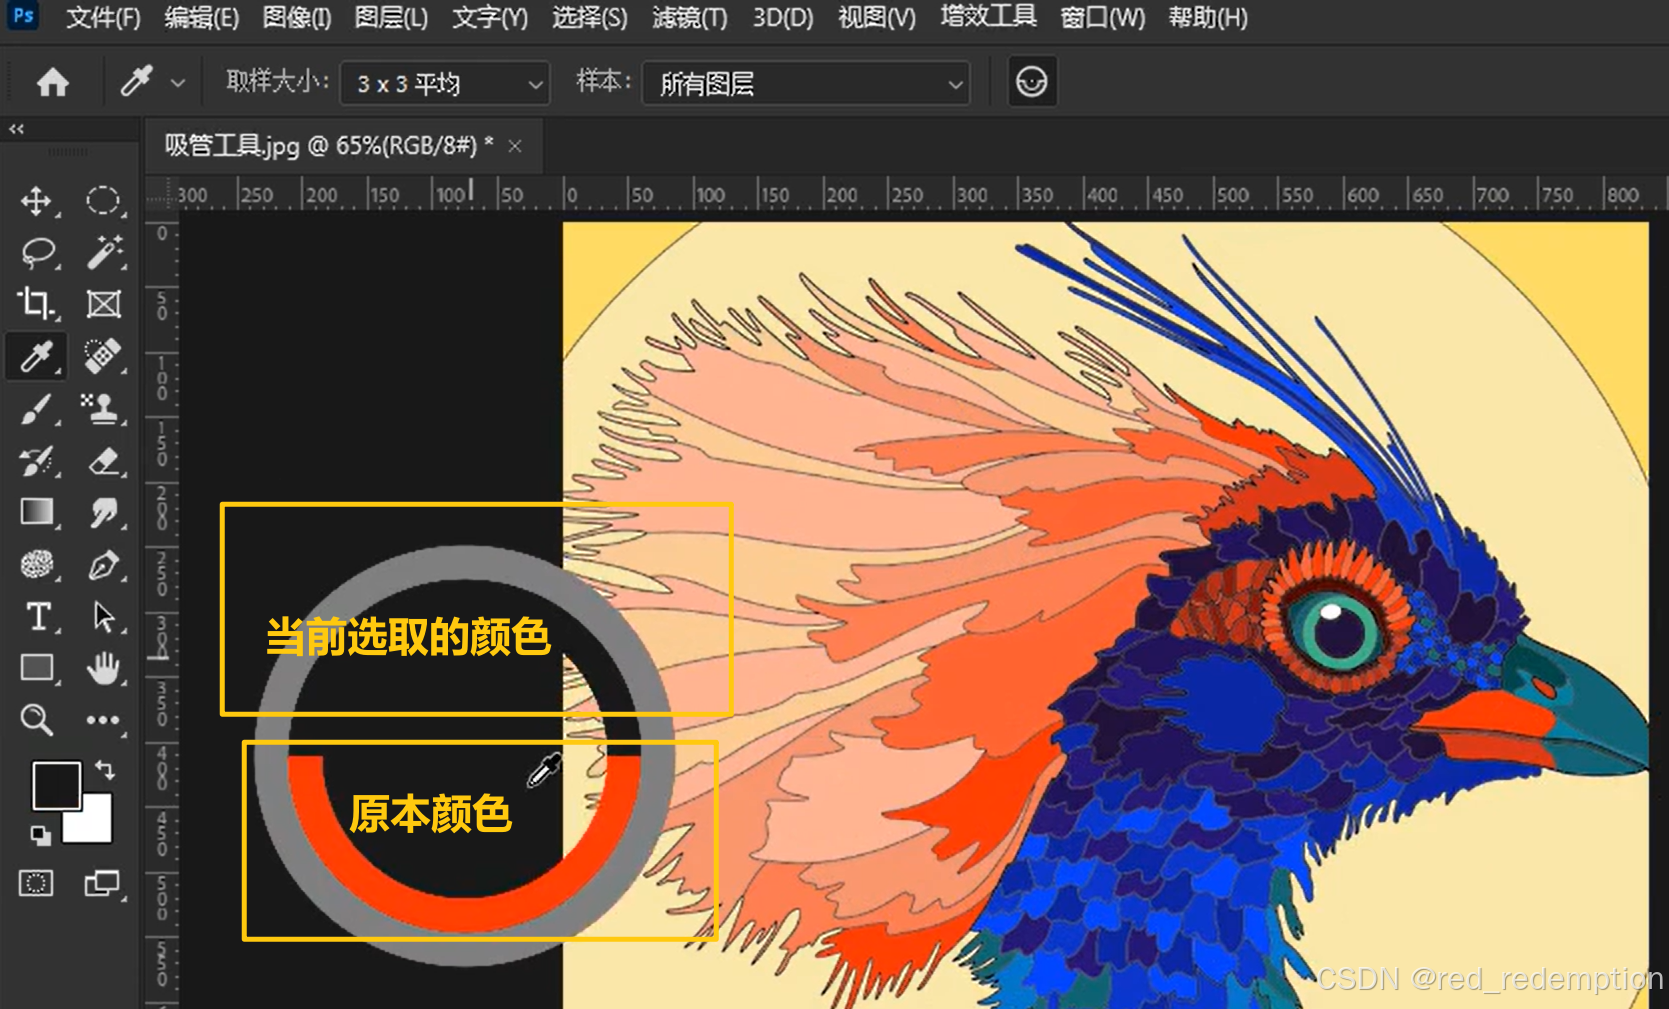Click the Home button
The width and height of the screenshot is (1669, 1009).
tap(52, 82)
